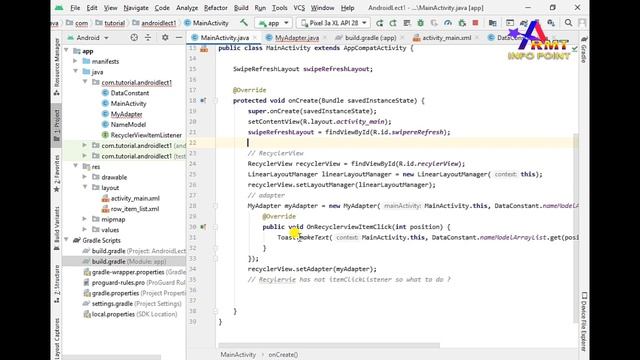Click the green Debug app bug icon

tap(420, 23)
